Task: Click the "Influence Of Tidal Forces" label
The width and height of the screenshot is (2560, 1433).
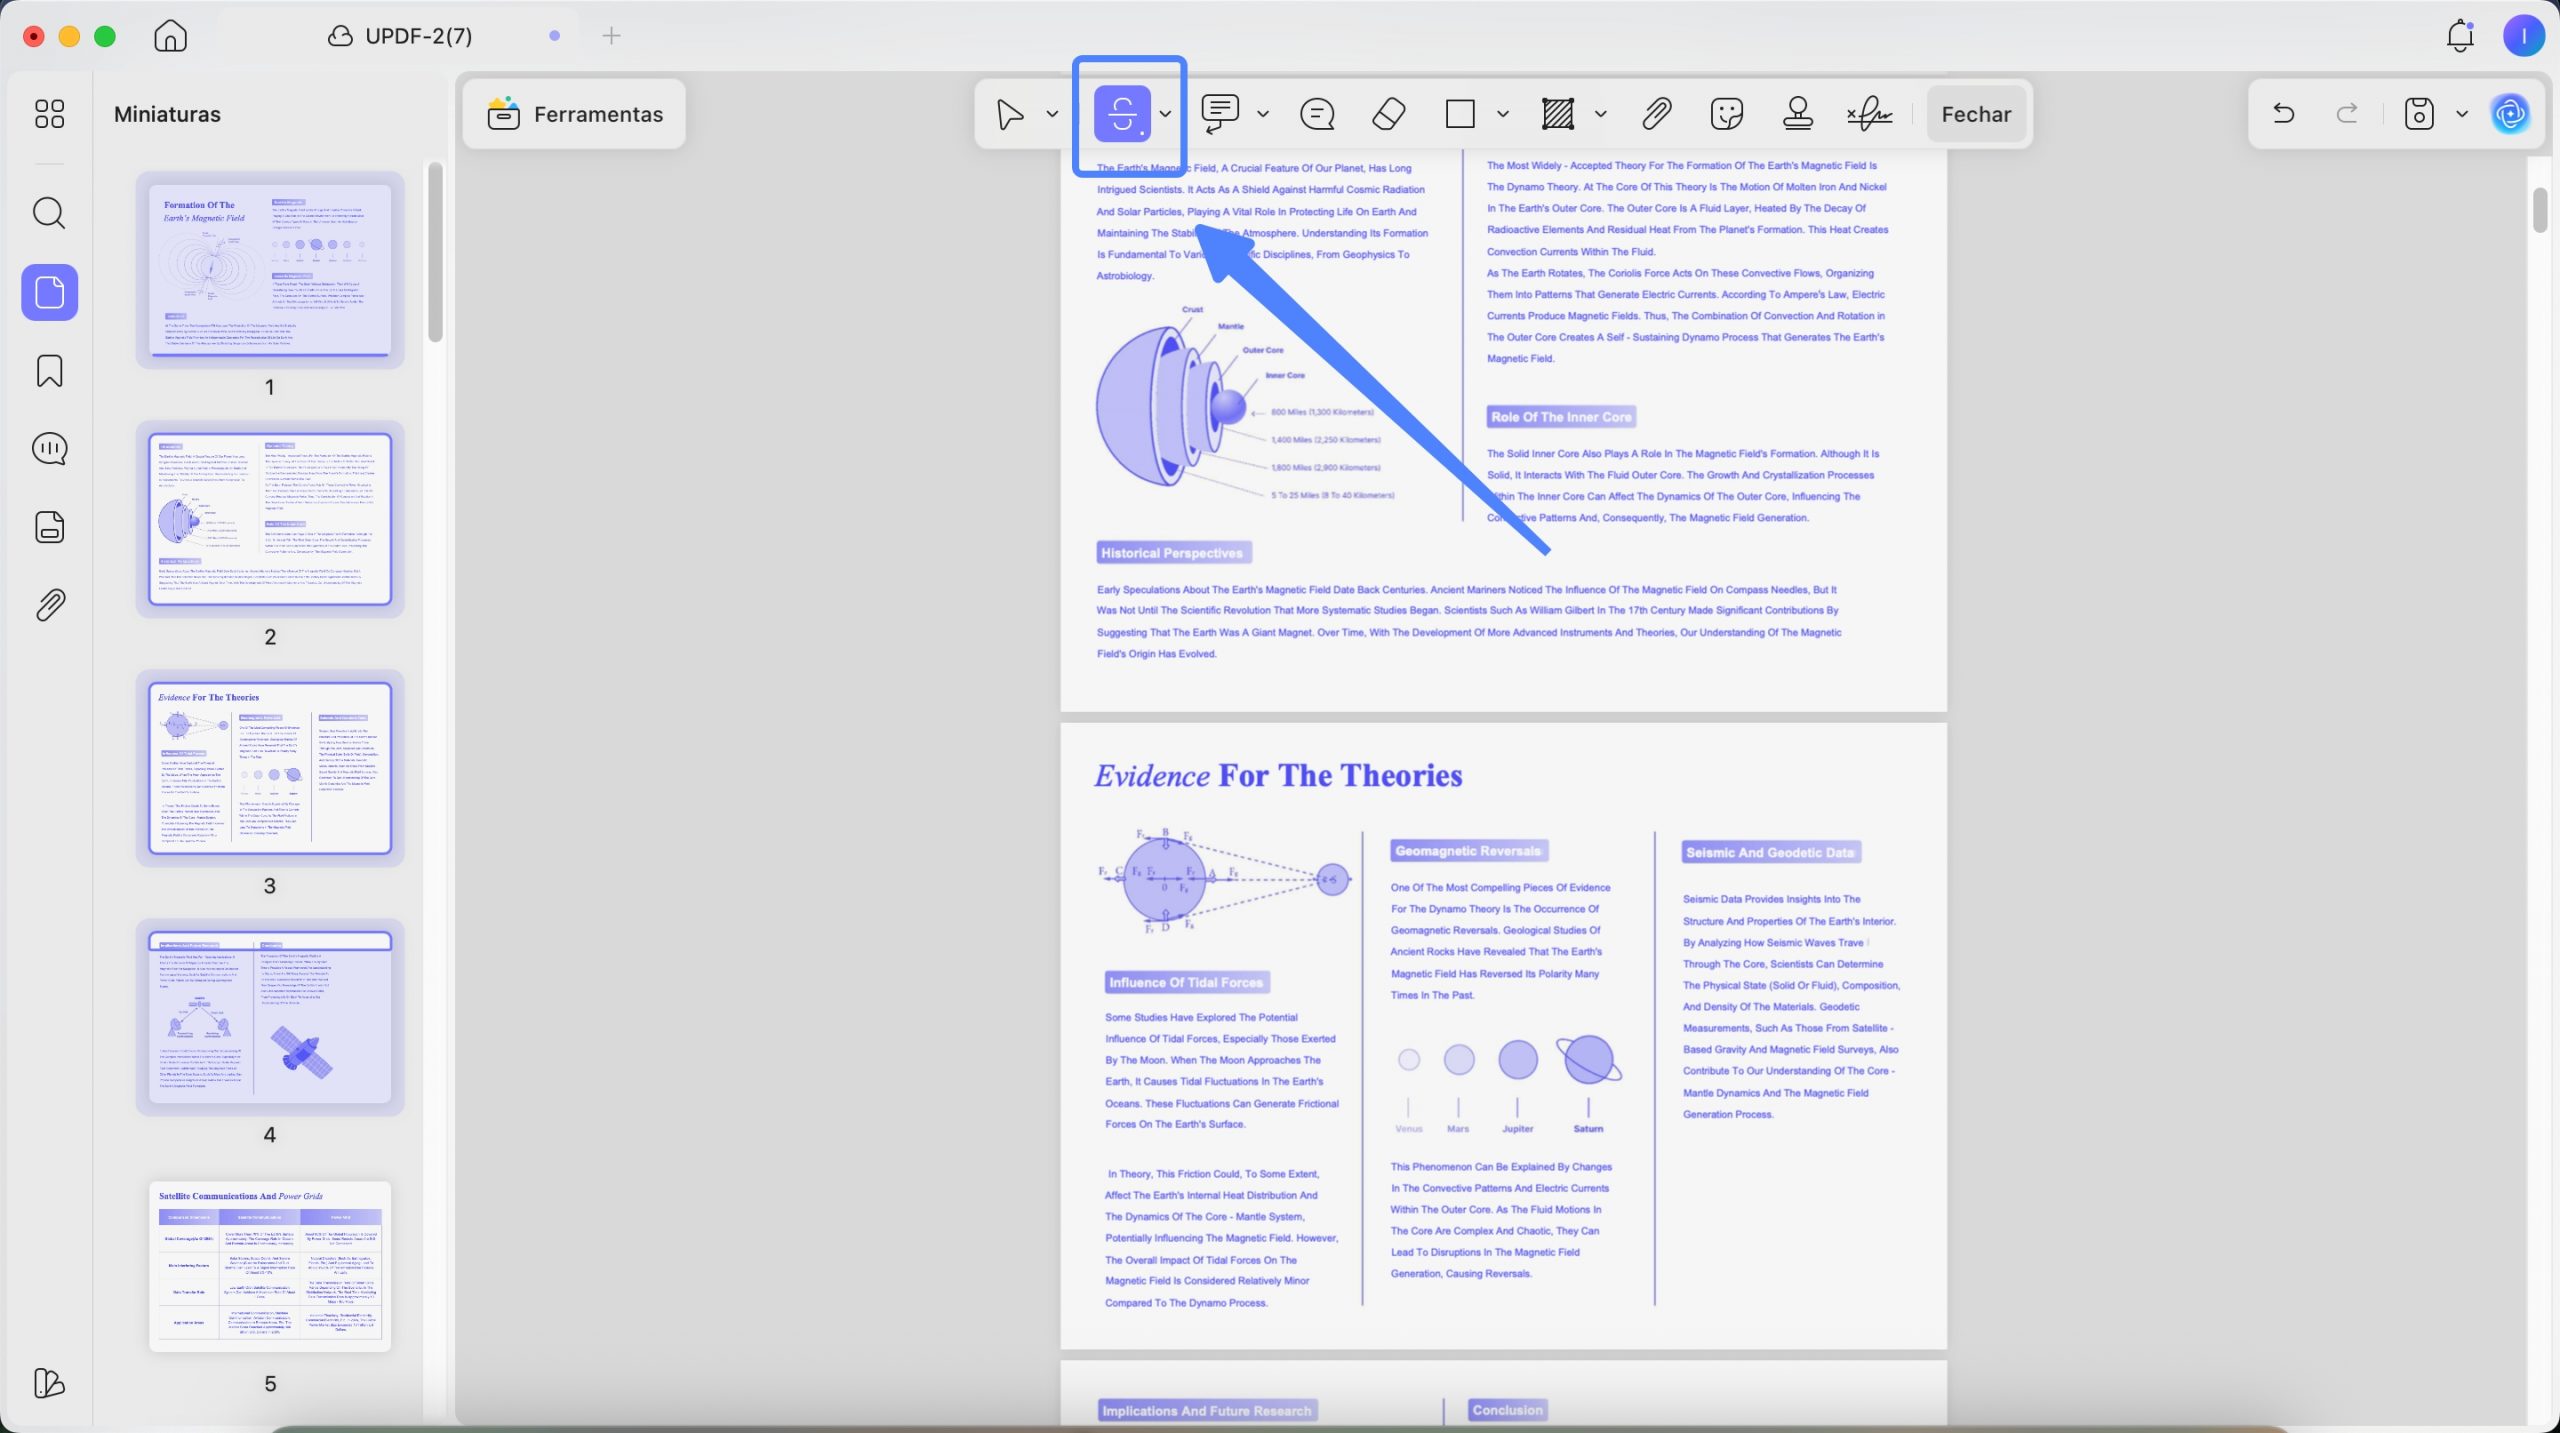Action: point(1186,982)
